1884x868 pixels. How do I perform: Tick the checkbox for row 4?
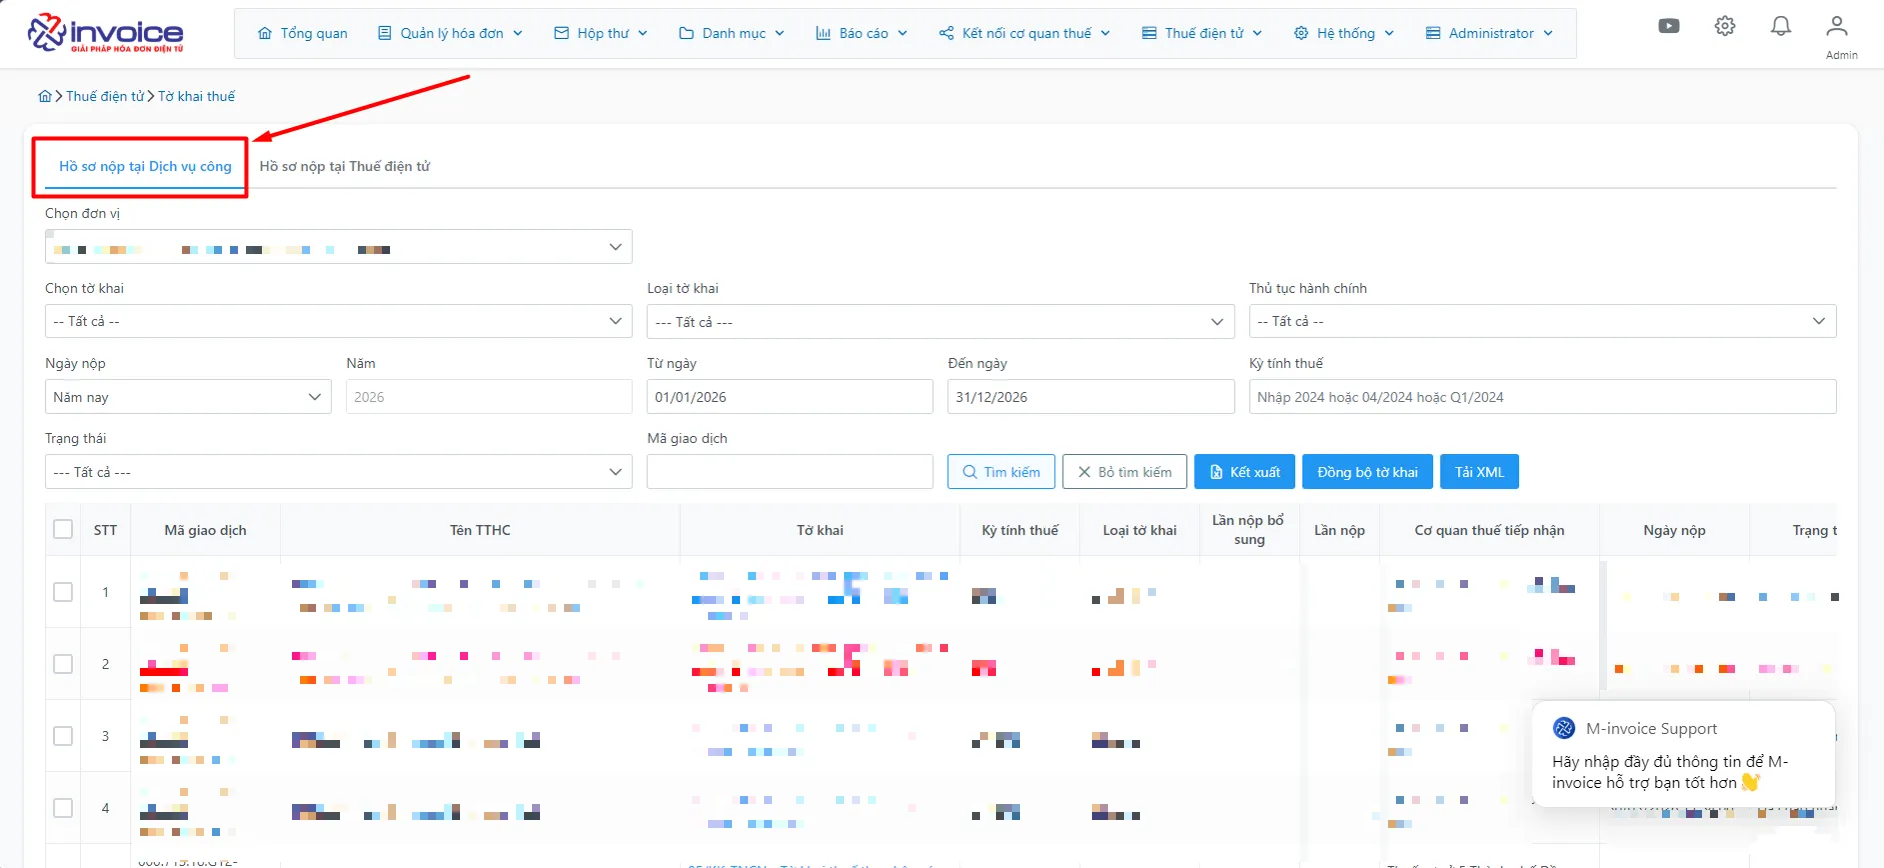(63, 808)
